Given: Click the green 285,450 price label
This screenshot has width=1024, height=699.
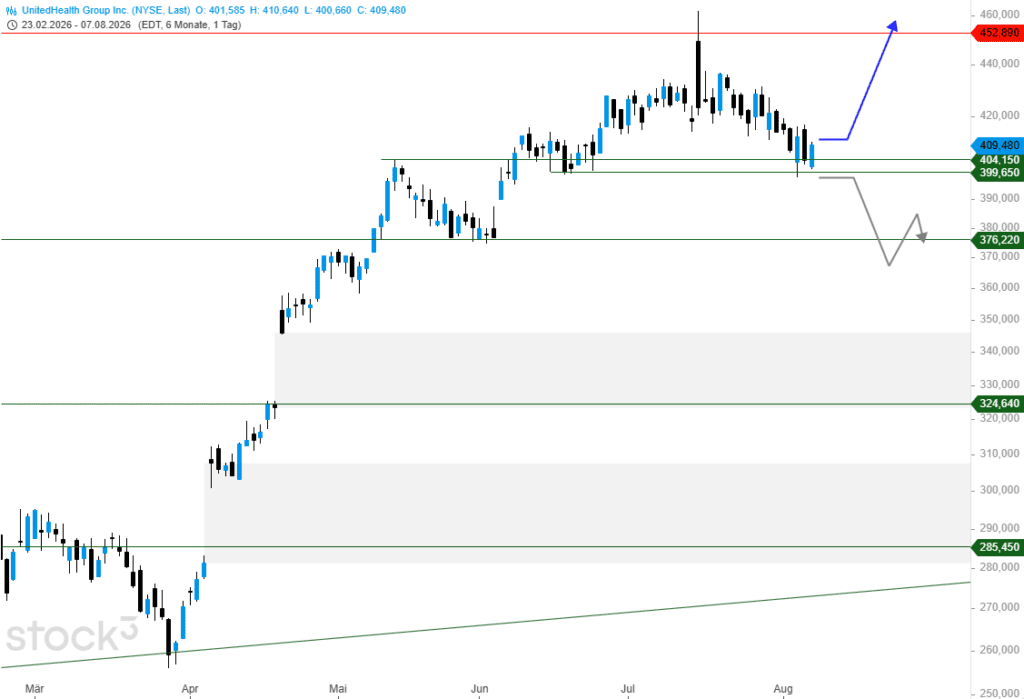Looking at the screenshot, I should [x=998, y=547].
